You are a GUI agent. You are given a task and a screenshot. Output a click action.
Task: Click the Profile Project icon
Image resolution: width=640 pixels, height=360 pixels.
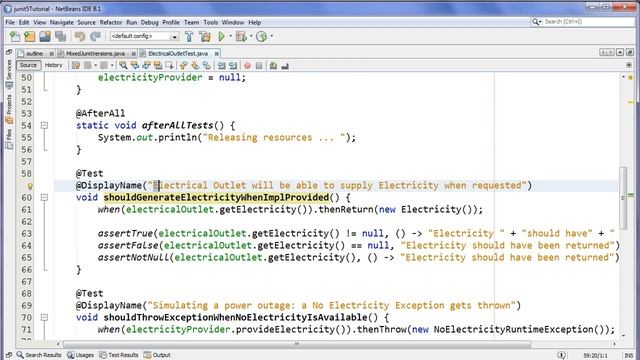click(261, 36)
